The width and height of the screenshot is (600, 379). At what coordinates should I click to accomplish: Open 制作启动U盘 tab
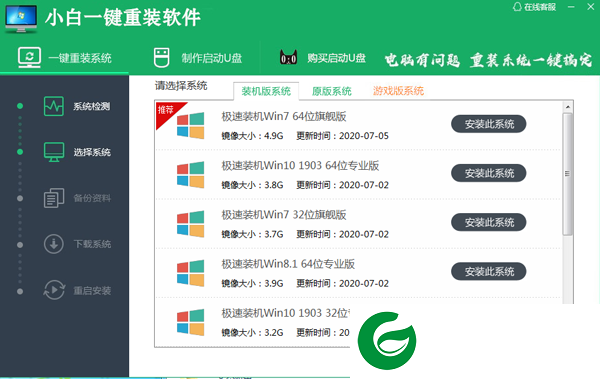pos(198,58)
